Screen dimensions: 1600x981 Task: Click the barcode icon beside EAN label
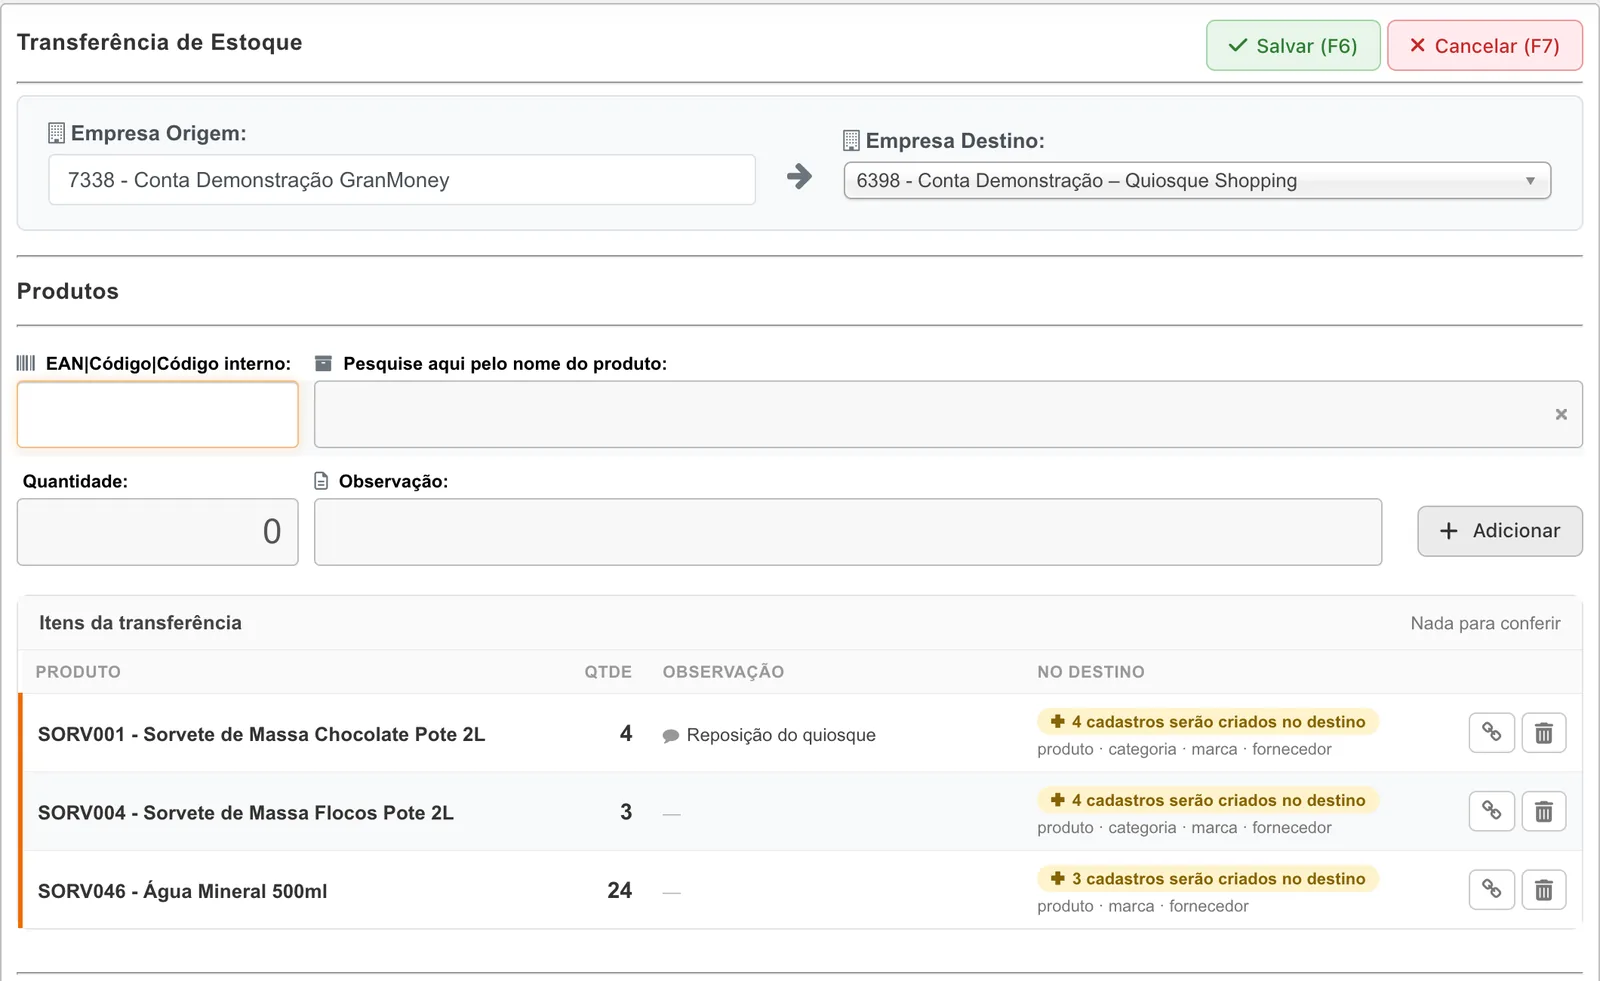tap(26, 363)
